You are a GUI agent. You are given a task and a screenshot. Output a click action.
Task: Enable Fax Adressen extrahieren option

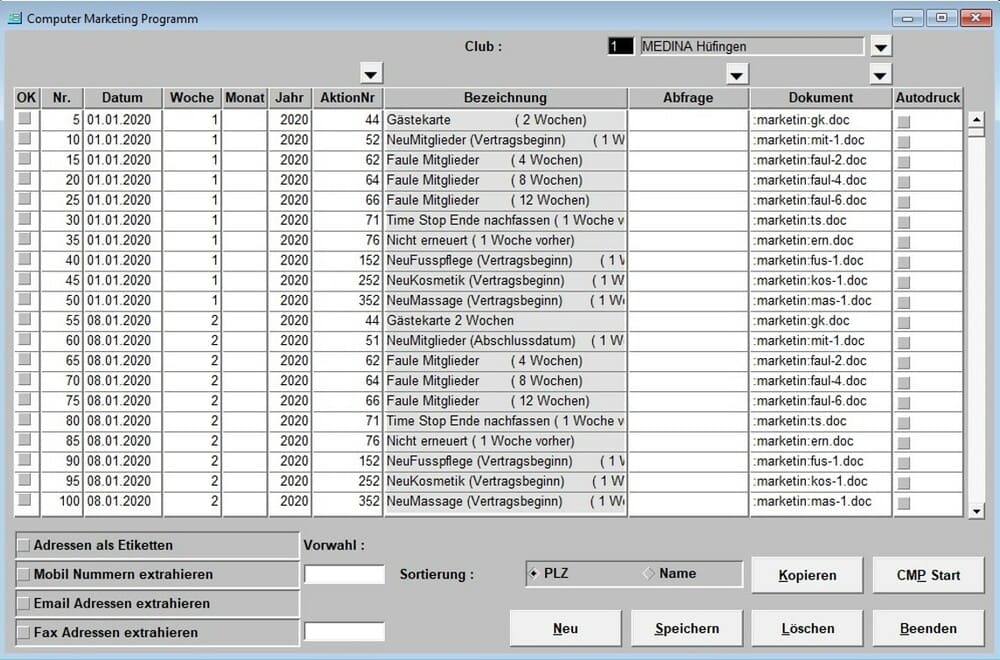click(x=24, y=632)
